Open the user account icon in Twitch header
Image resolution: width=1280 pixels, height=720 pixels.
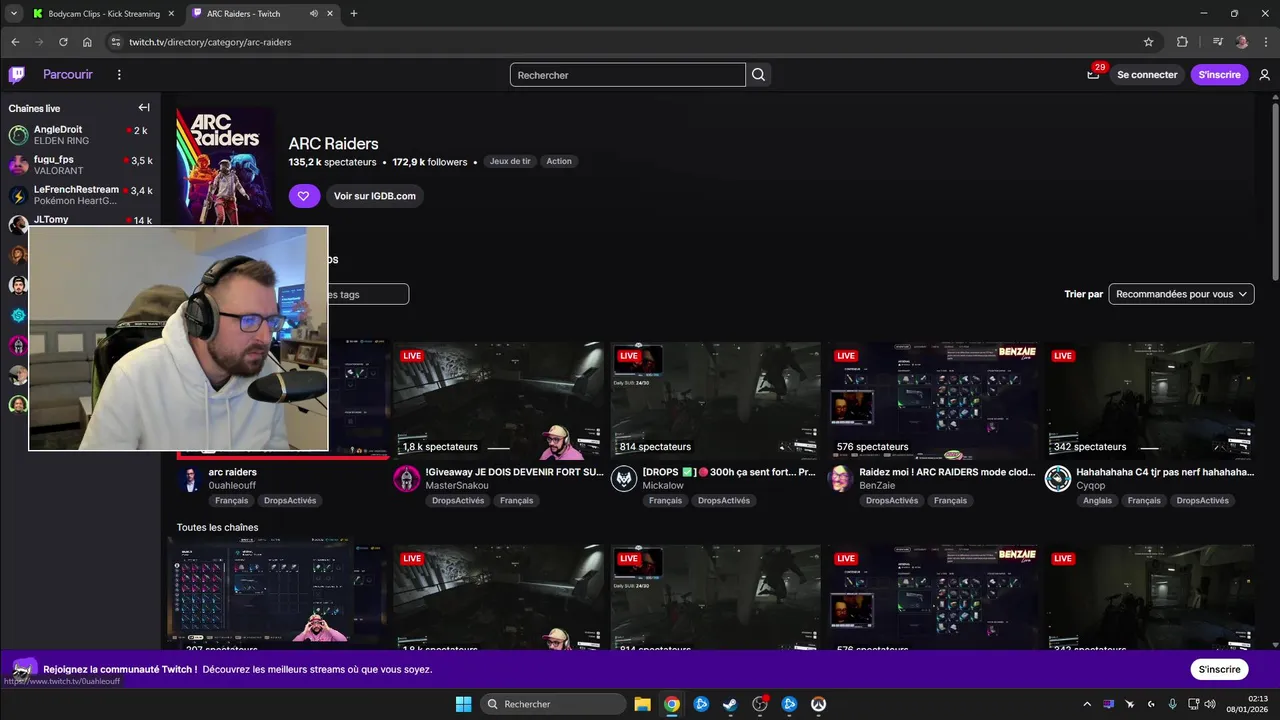click(x=1264, y=75)
